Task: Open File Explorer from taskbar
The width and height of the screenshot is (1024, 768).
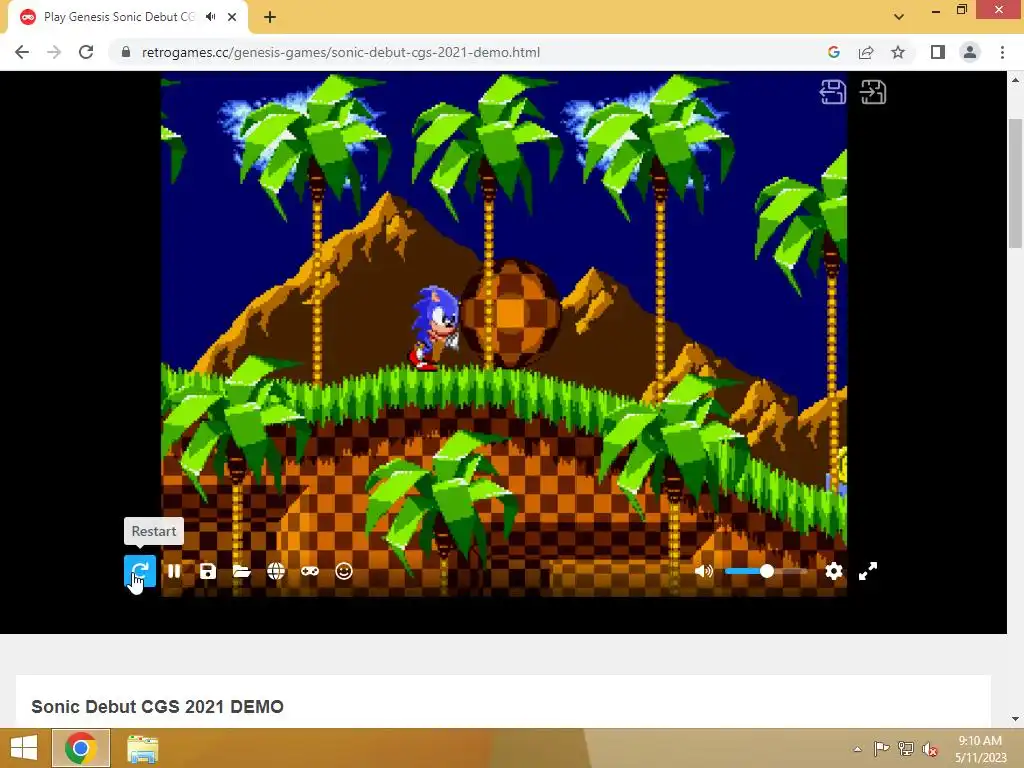Action: click(142, 748)
